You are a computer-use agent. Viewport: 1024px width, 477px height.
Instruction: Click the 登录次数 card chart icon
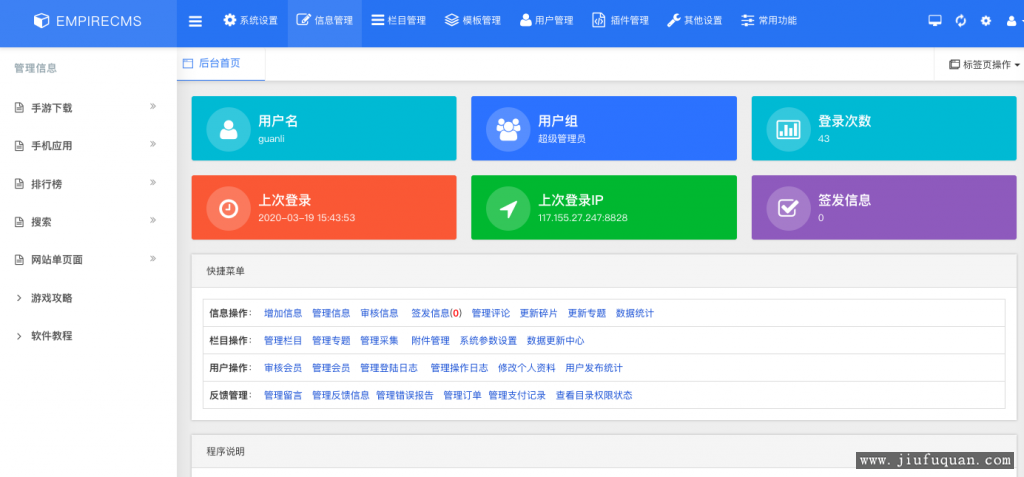click(x=788, y=129)
